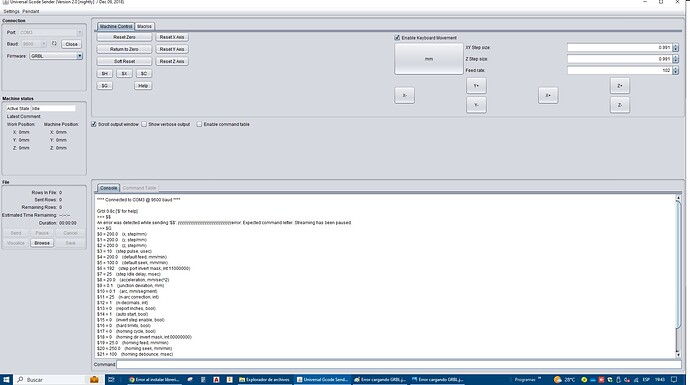Adjust the XY Step size spinner arrows
The height and width of the screenshot is (385, 690).
pyautogui.click(x=675, y=47)
